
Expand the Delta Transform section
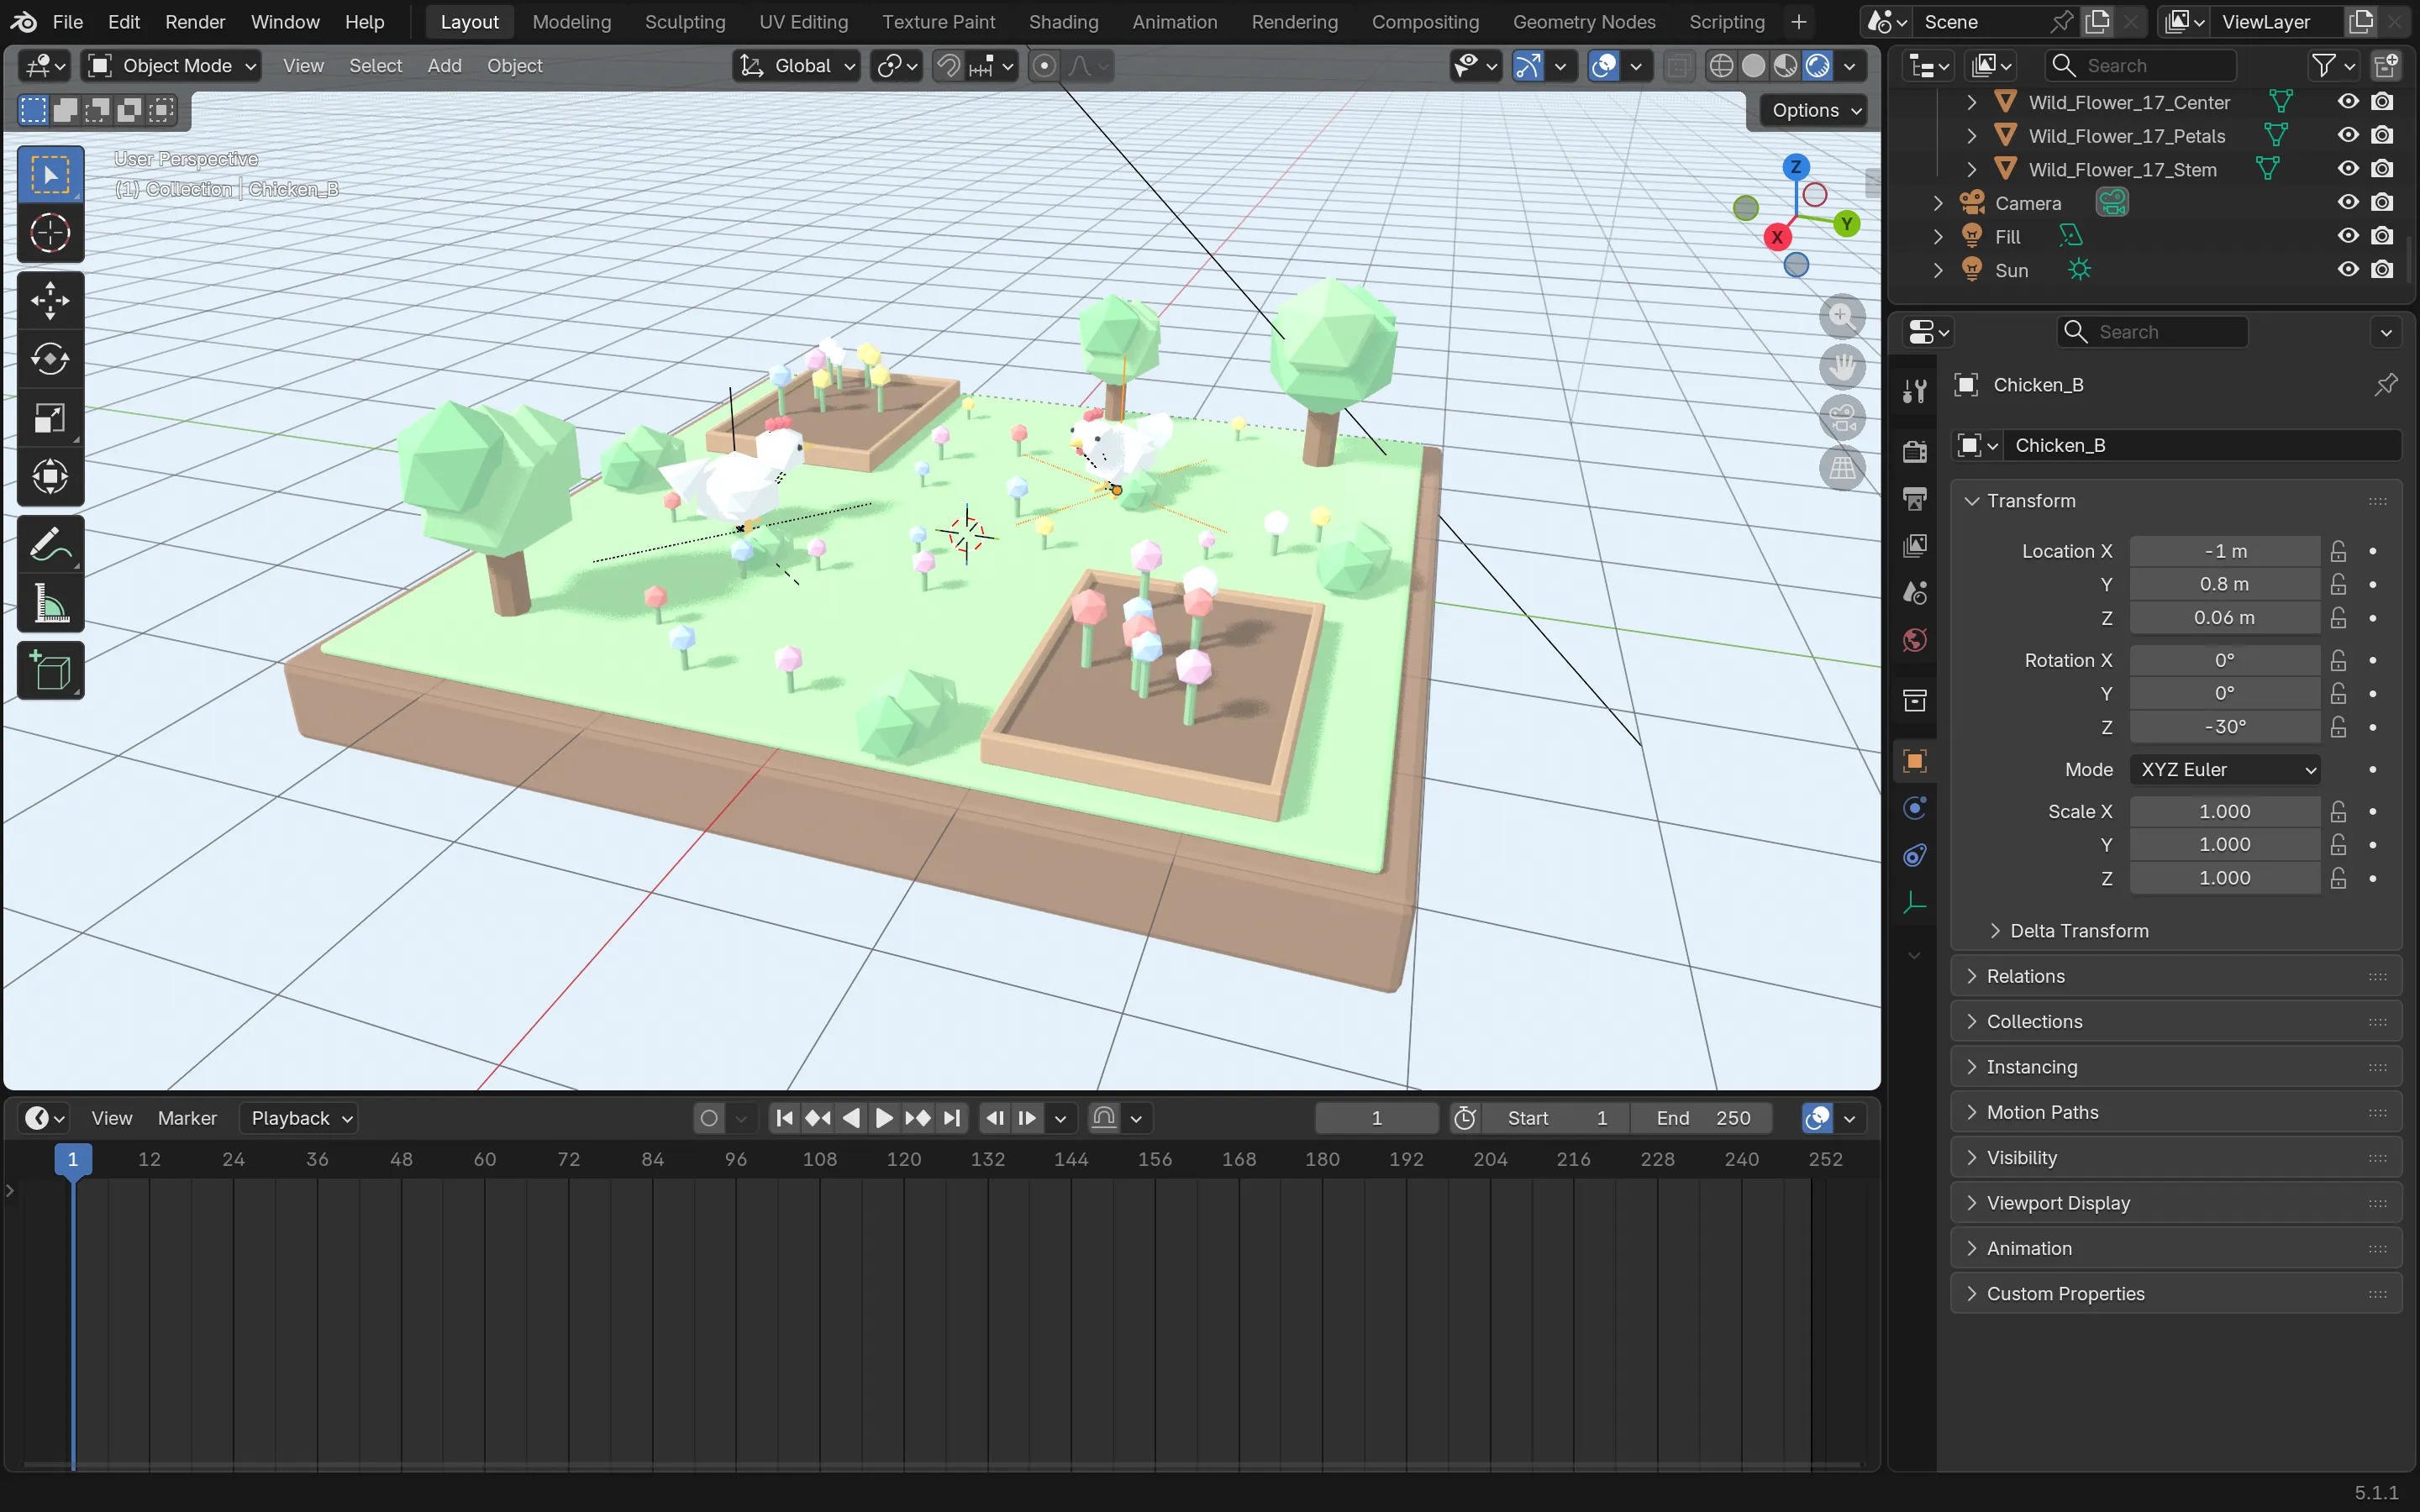2078,930
